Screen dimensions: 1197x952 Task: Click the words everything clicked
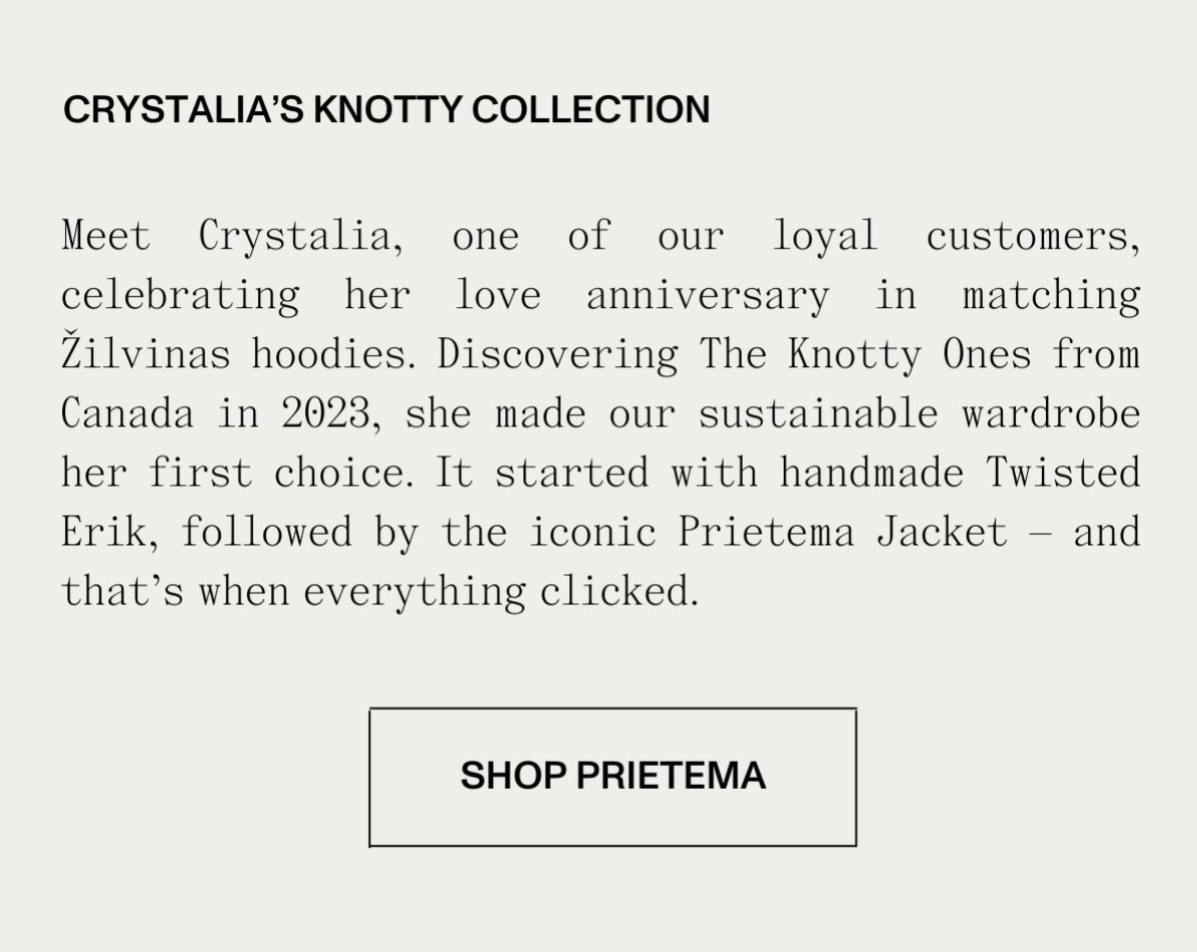click(x=501, y=592)
